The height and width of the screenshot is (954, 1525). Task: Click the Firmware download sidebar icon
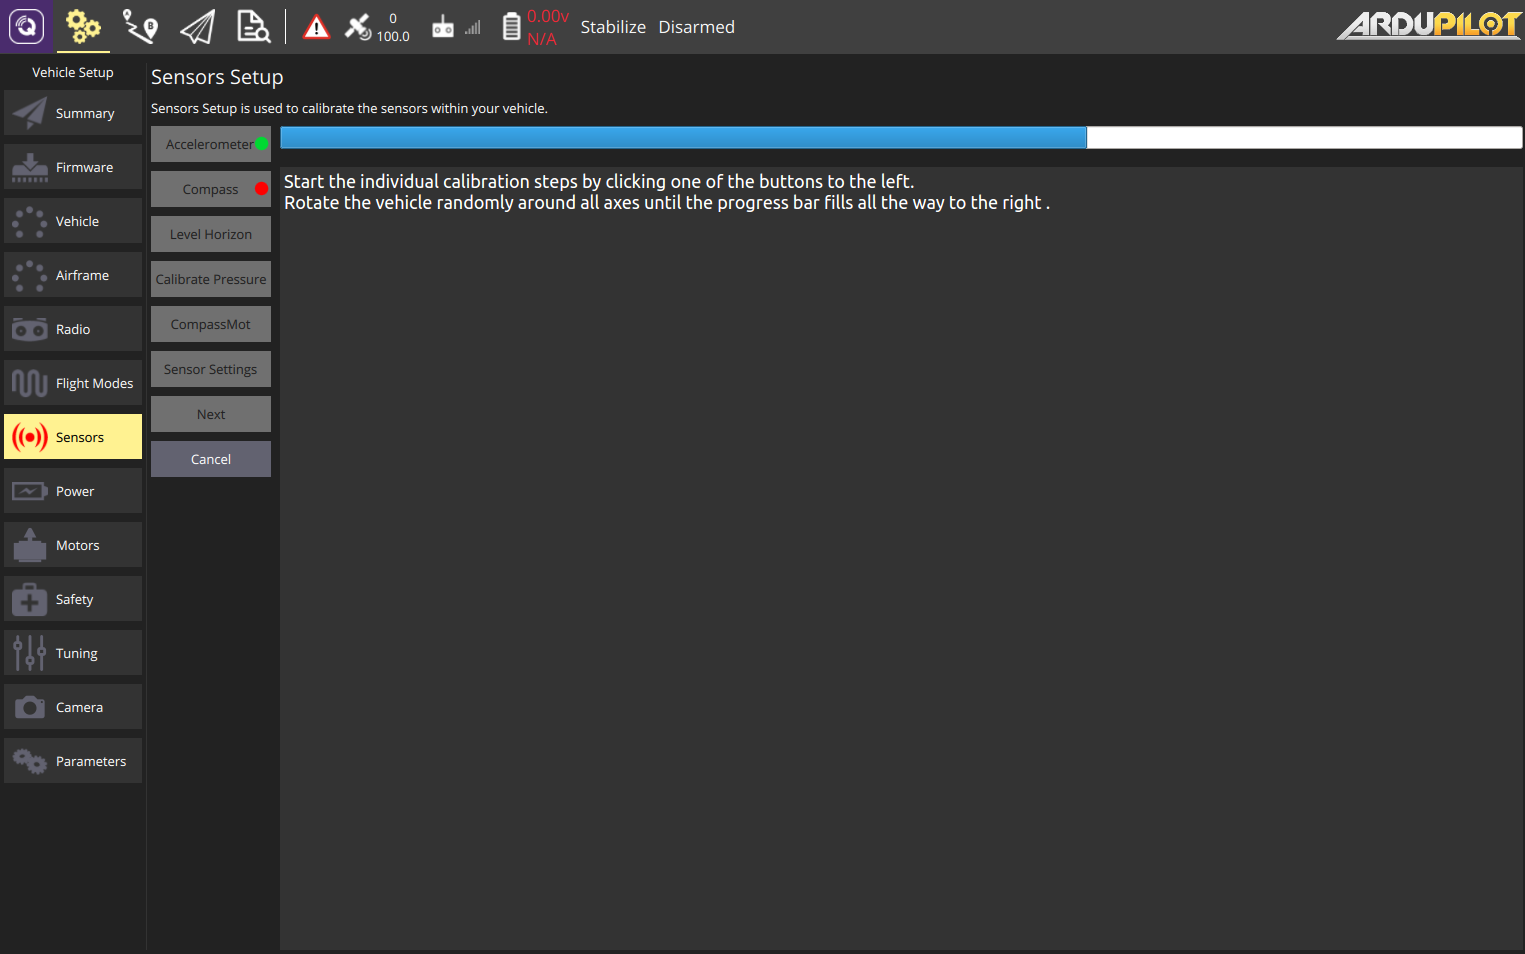tap(30, 167)
